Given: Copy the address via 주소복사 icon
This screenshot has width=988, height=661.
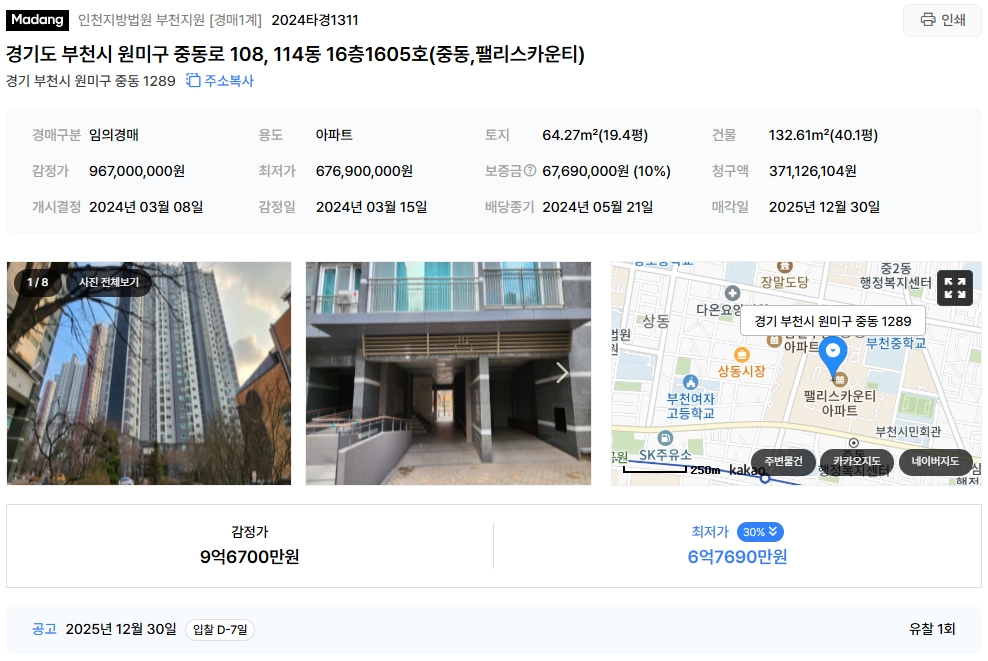Looking at the screenshot, I should coord(220,81).
